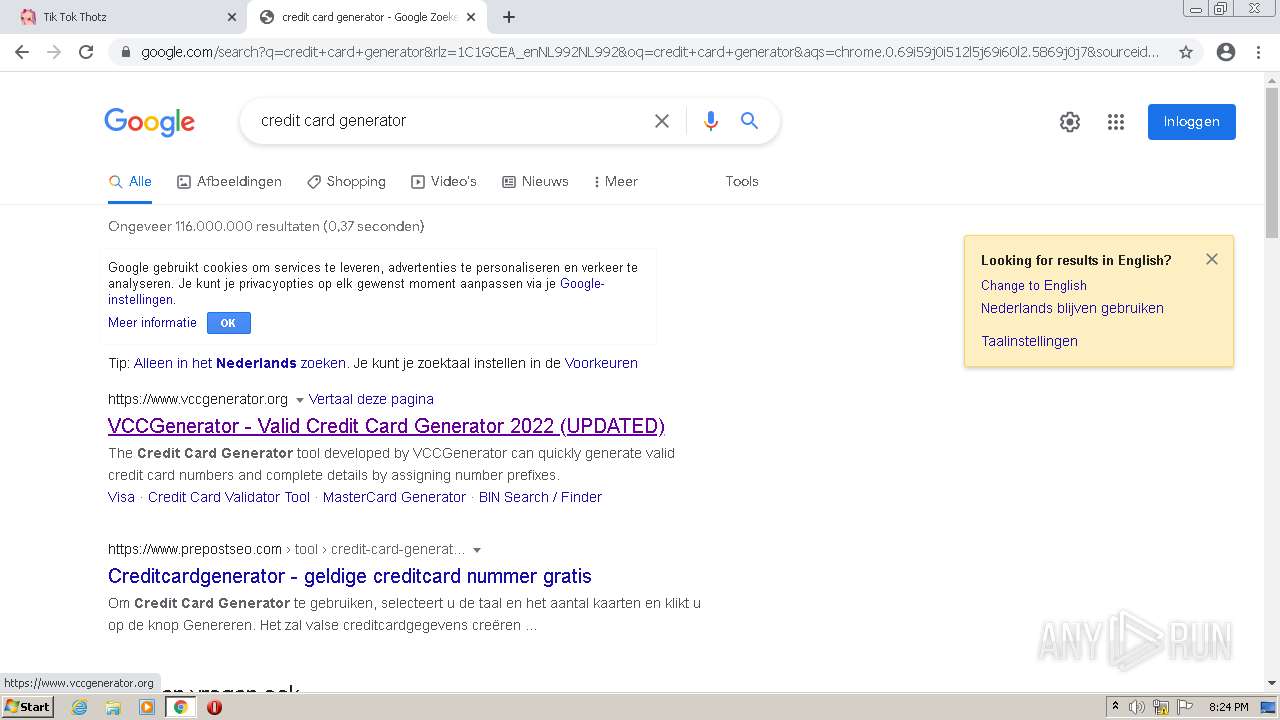Close the Tik Tok Thotz tab
1280x720 pixels.
click(232, 17)
